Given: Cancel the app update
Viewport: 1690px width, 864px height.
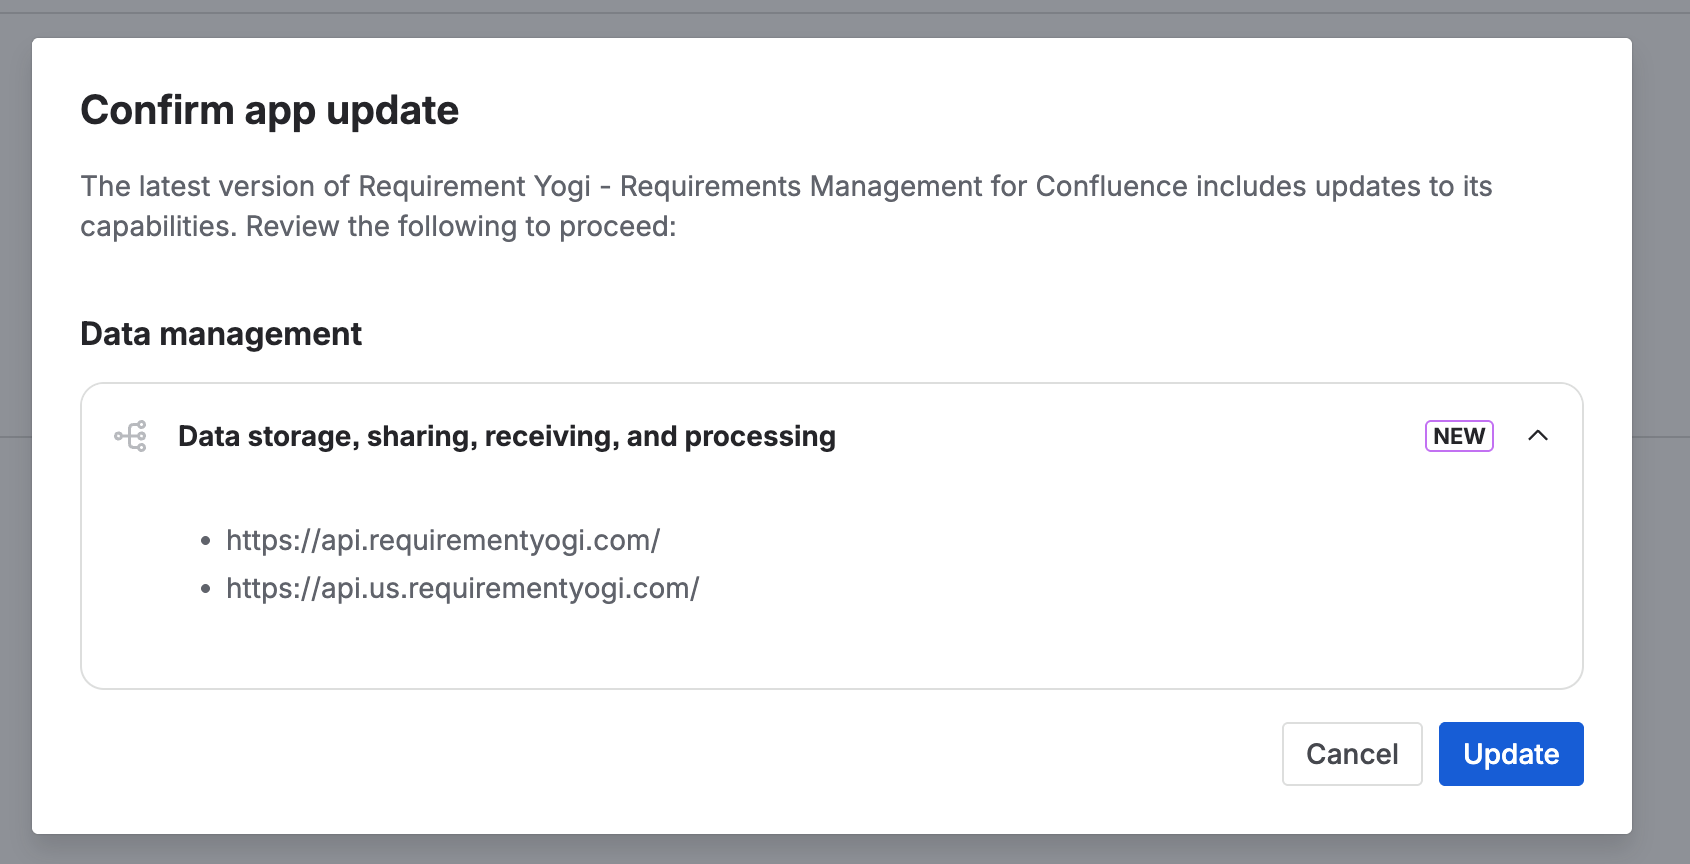Looking at the screenshot, I should click(x=1351, y=754).
